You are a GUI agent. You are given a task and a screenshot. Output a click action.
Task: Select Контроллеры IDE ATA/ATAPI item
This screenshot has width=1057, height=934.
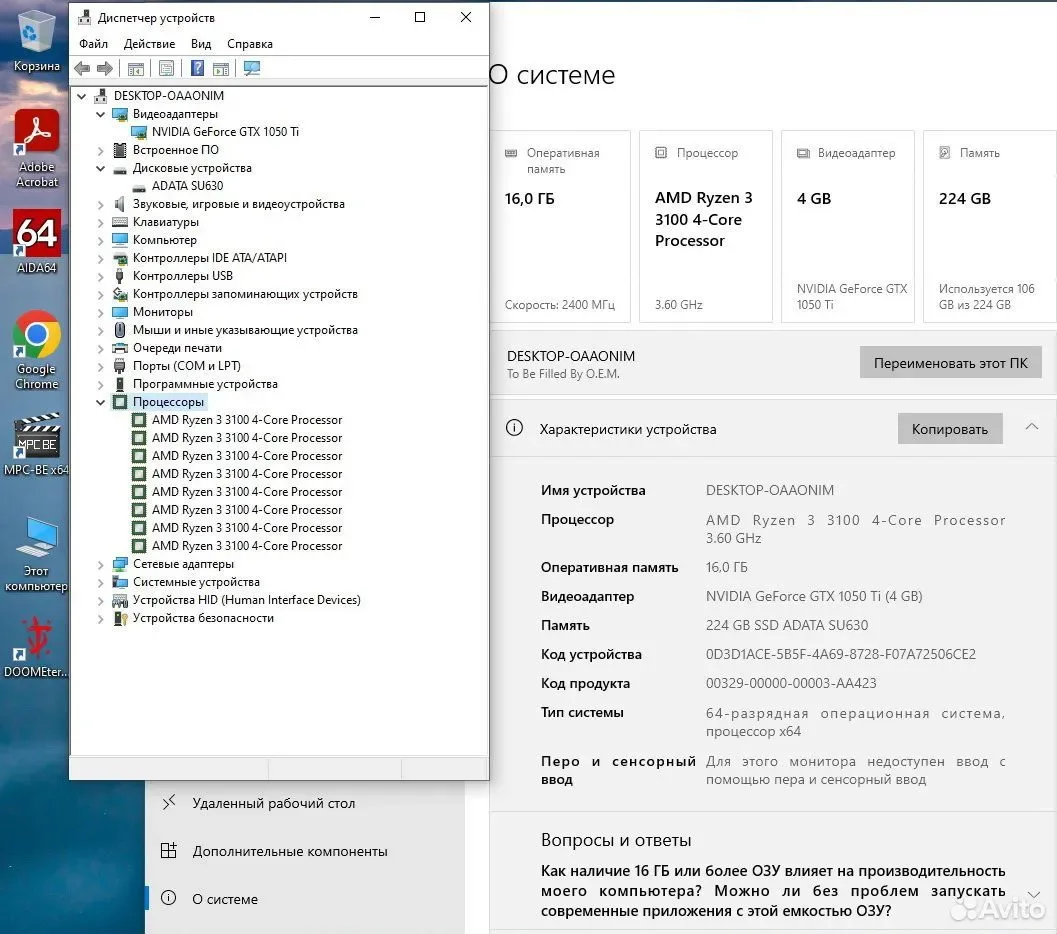pyautogui.click(x=210, y=258)
